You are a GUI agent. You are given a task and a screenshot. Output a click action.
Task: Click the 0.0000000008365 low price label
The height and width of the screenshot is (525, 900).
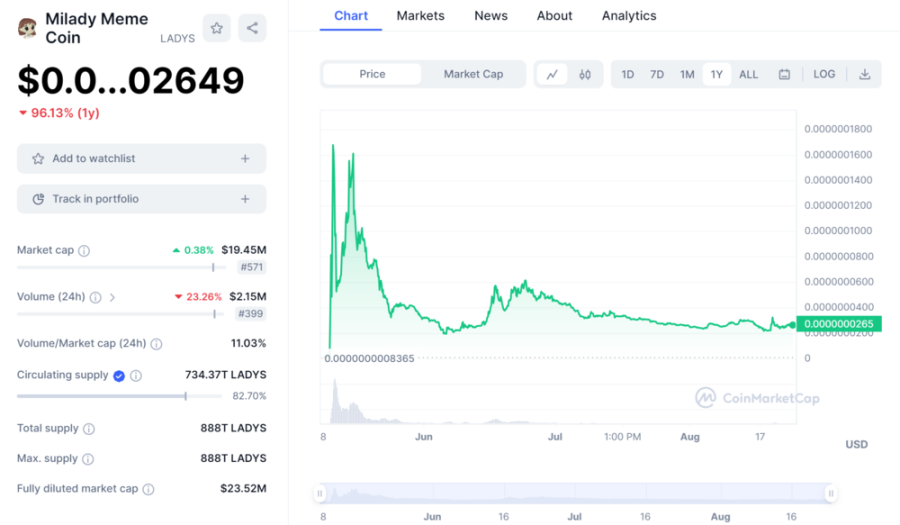[369, 359]
